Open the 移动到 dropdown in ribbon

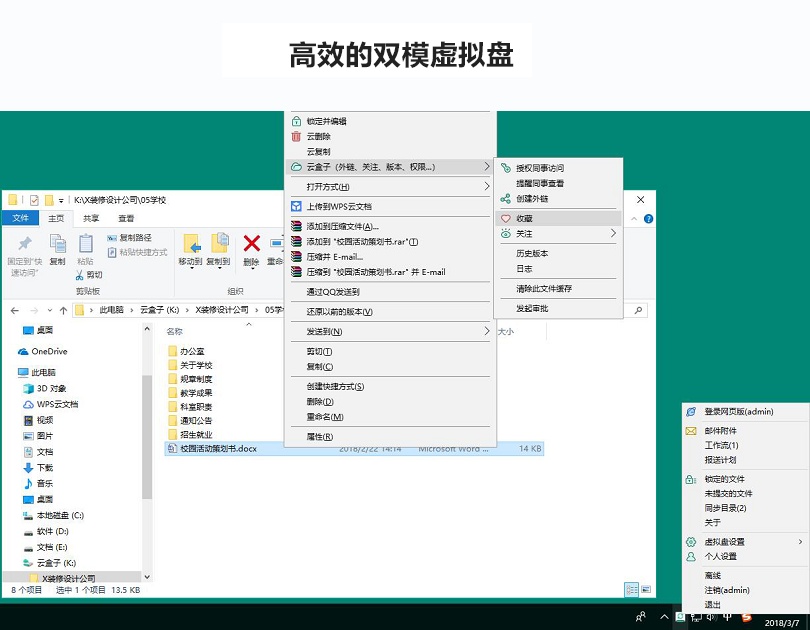[x=191, y=266]
